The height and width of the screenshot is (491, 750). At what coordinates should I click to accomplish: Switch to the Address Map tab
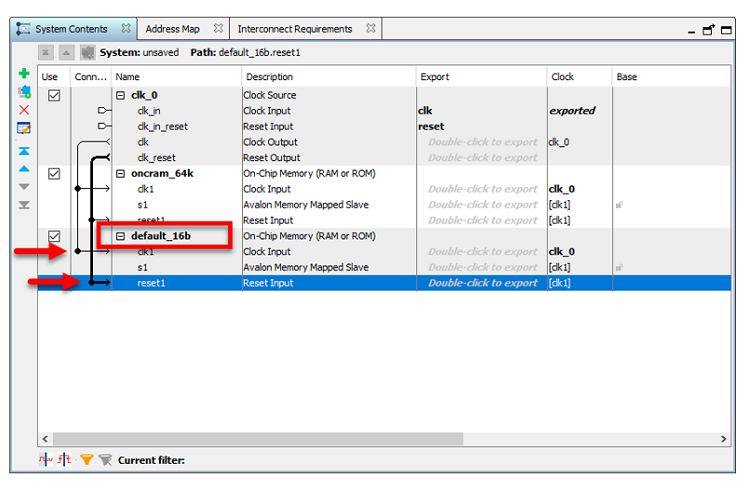(173, 29)
